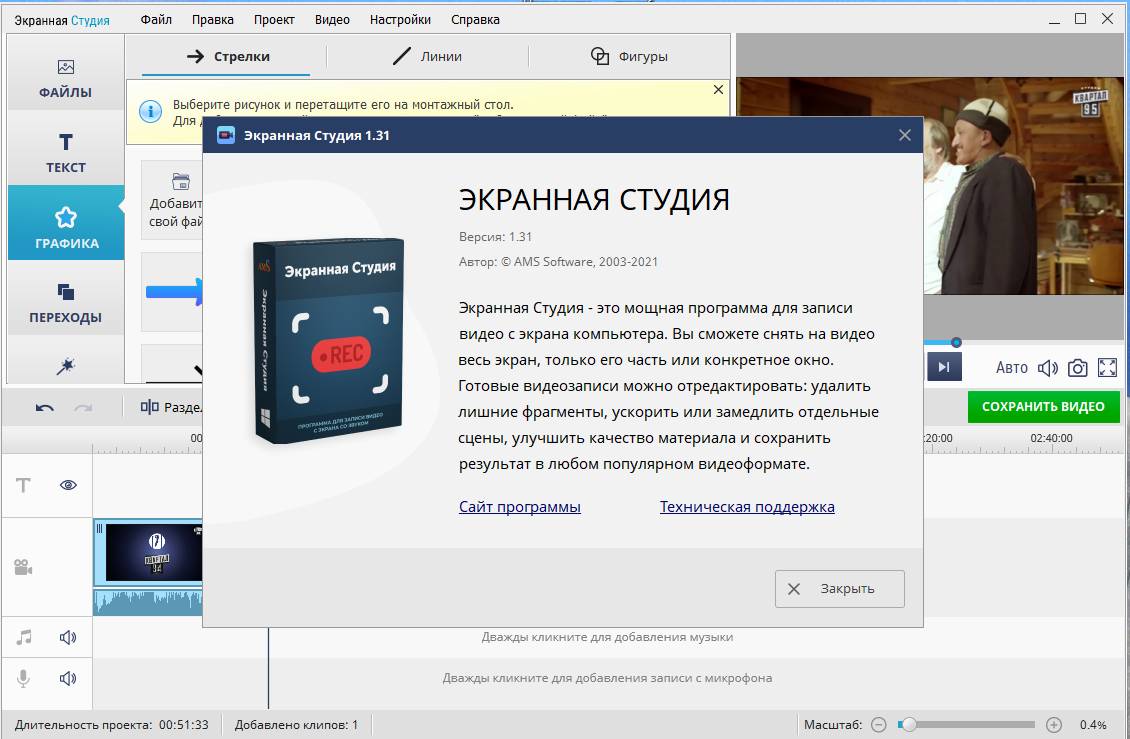Viewport: 1130px width, 739px height.
Task: Select the Квартал 95 clip thumbnail
Action: (x=154, y=553)
